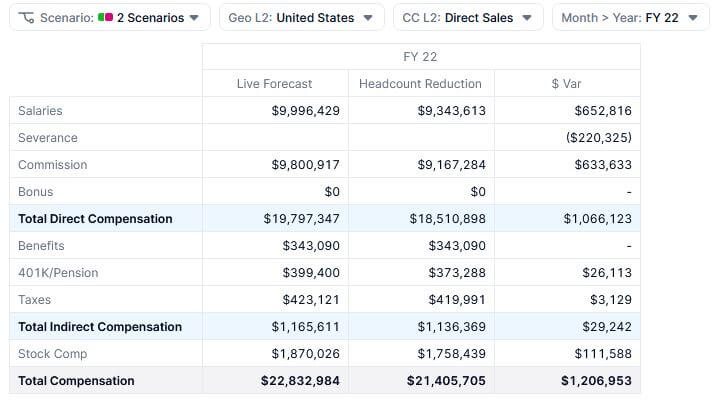Click the Total Indirect Compensation row label
Image resolution: width=714 pixels, height=405 pixels.
pyautogui.click(x=100, y=327)
